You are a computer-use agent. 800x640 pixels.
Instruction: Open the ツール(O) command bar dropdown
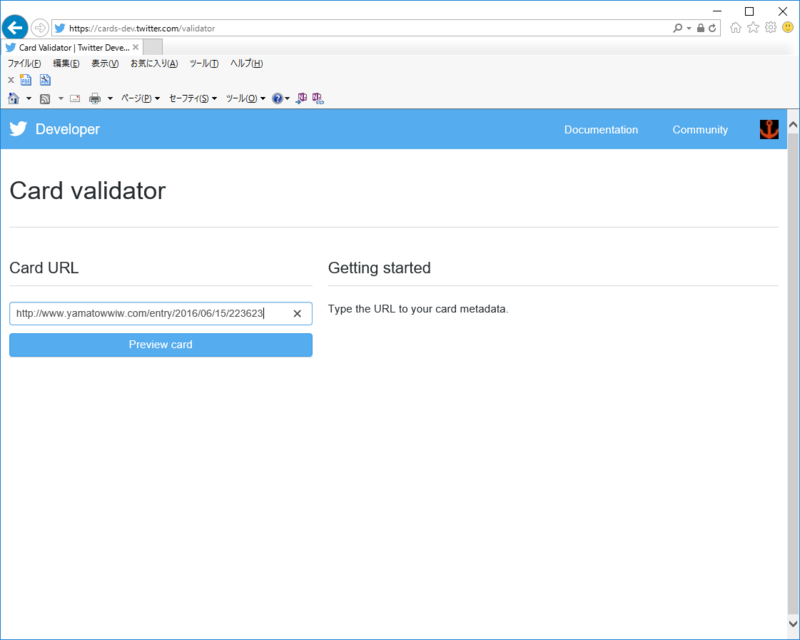click(245, 99)
